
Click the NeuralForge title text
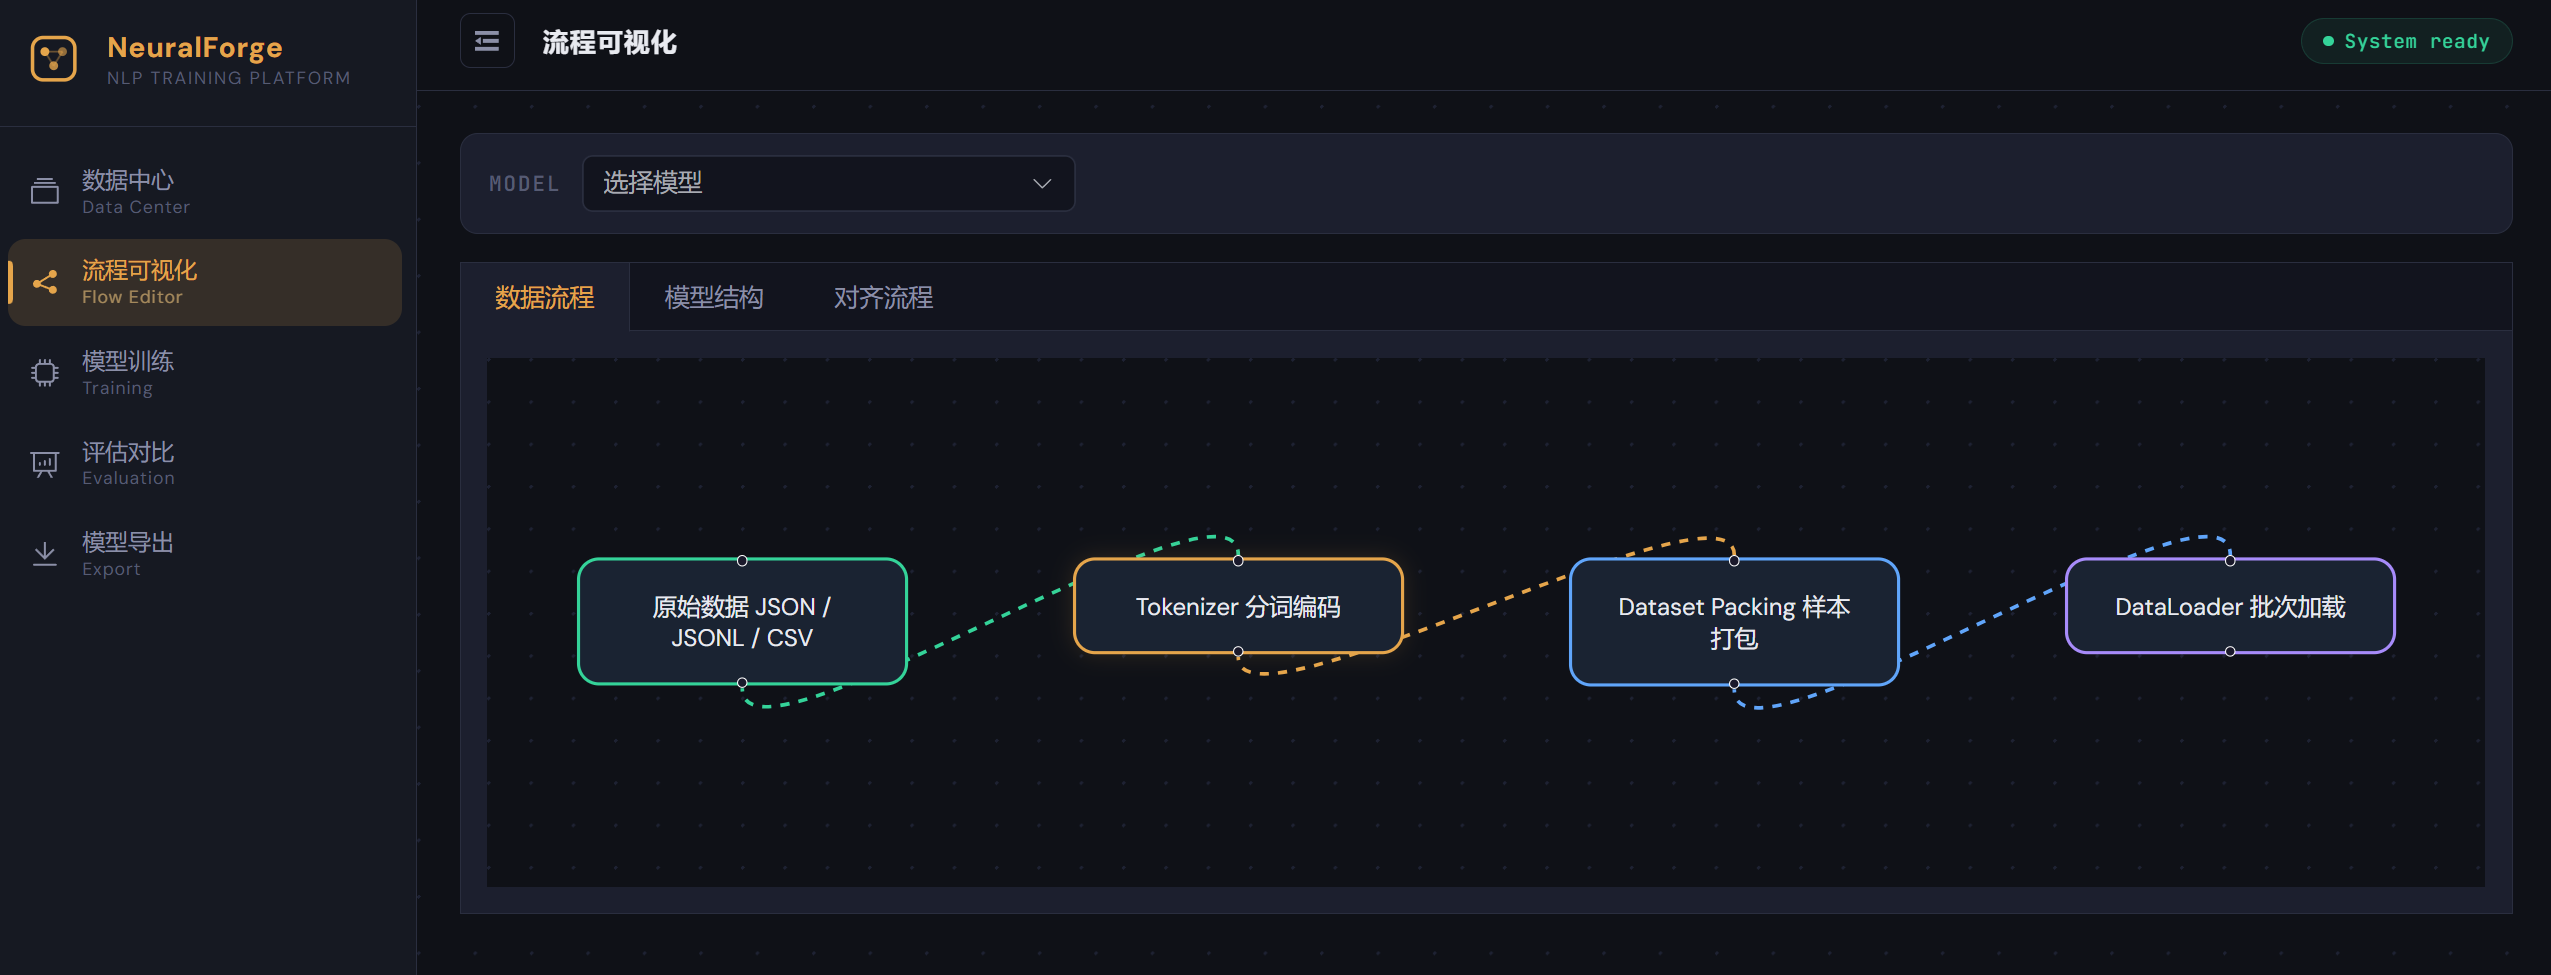196,47
